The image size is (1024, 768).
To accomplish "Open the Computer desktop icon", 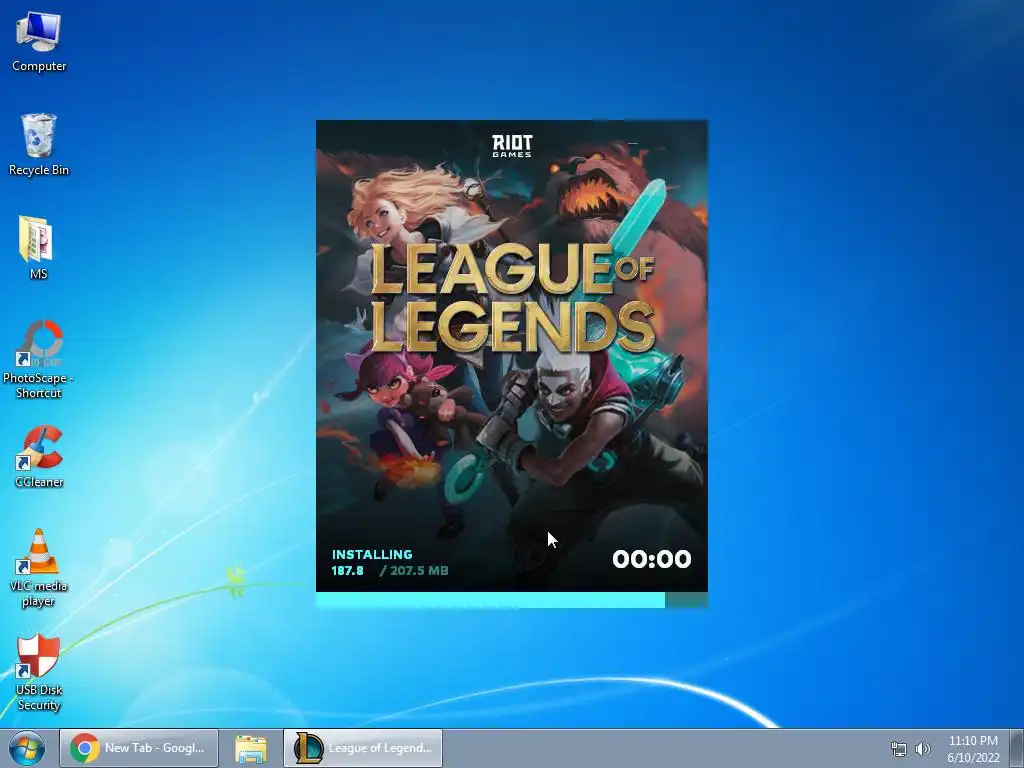I will click(39, 42).
